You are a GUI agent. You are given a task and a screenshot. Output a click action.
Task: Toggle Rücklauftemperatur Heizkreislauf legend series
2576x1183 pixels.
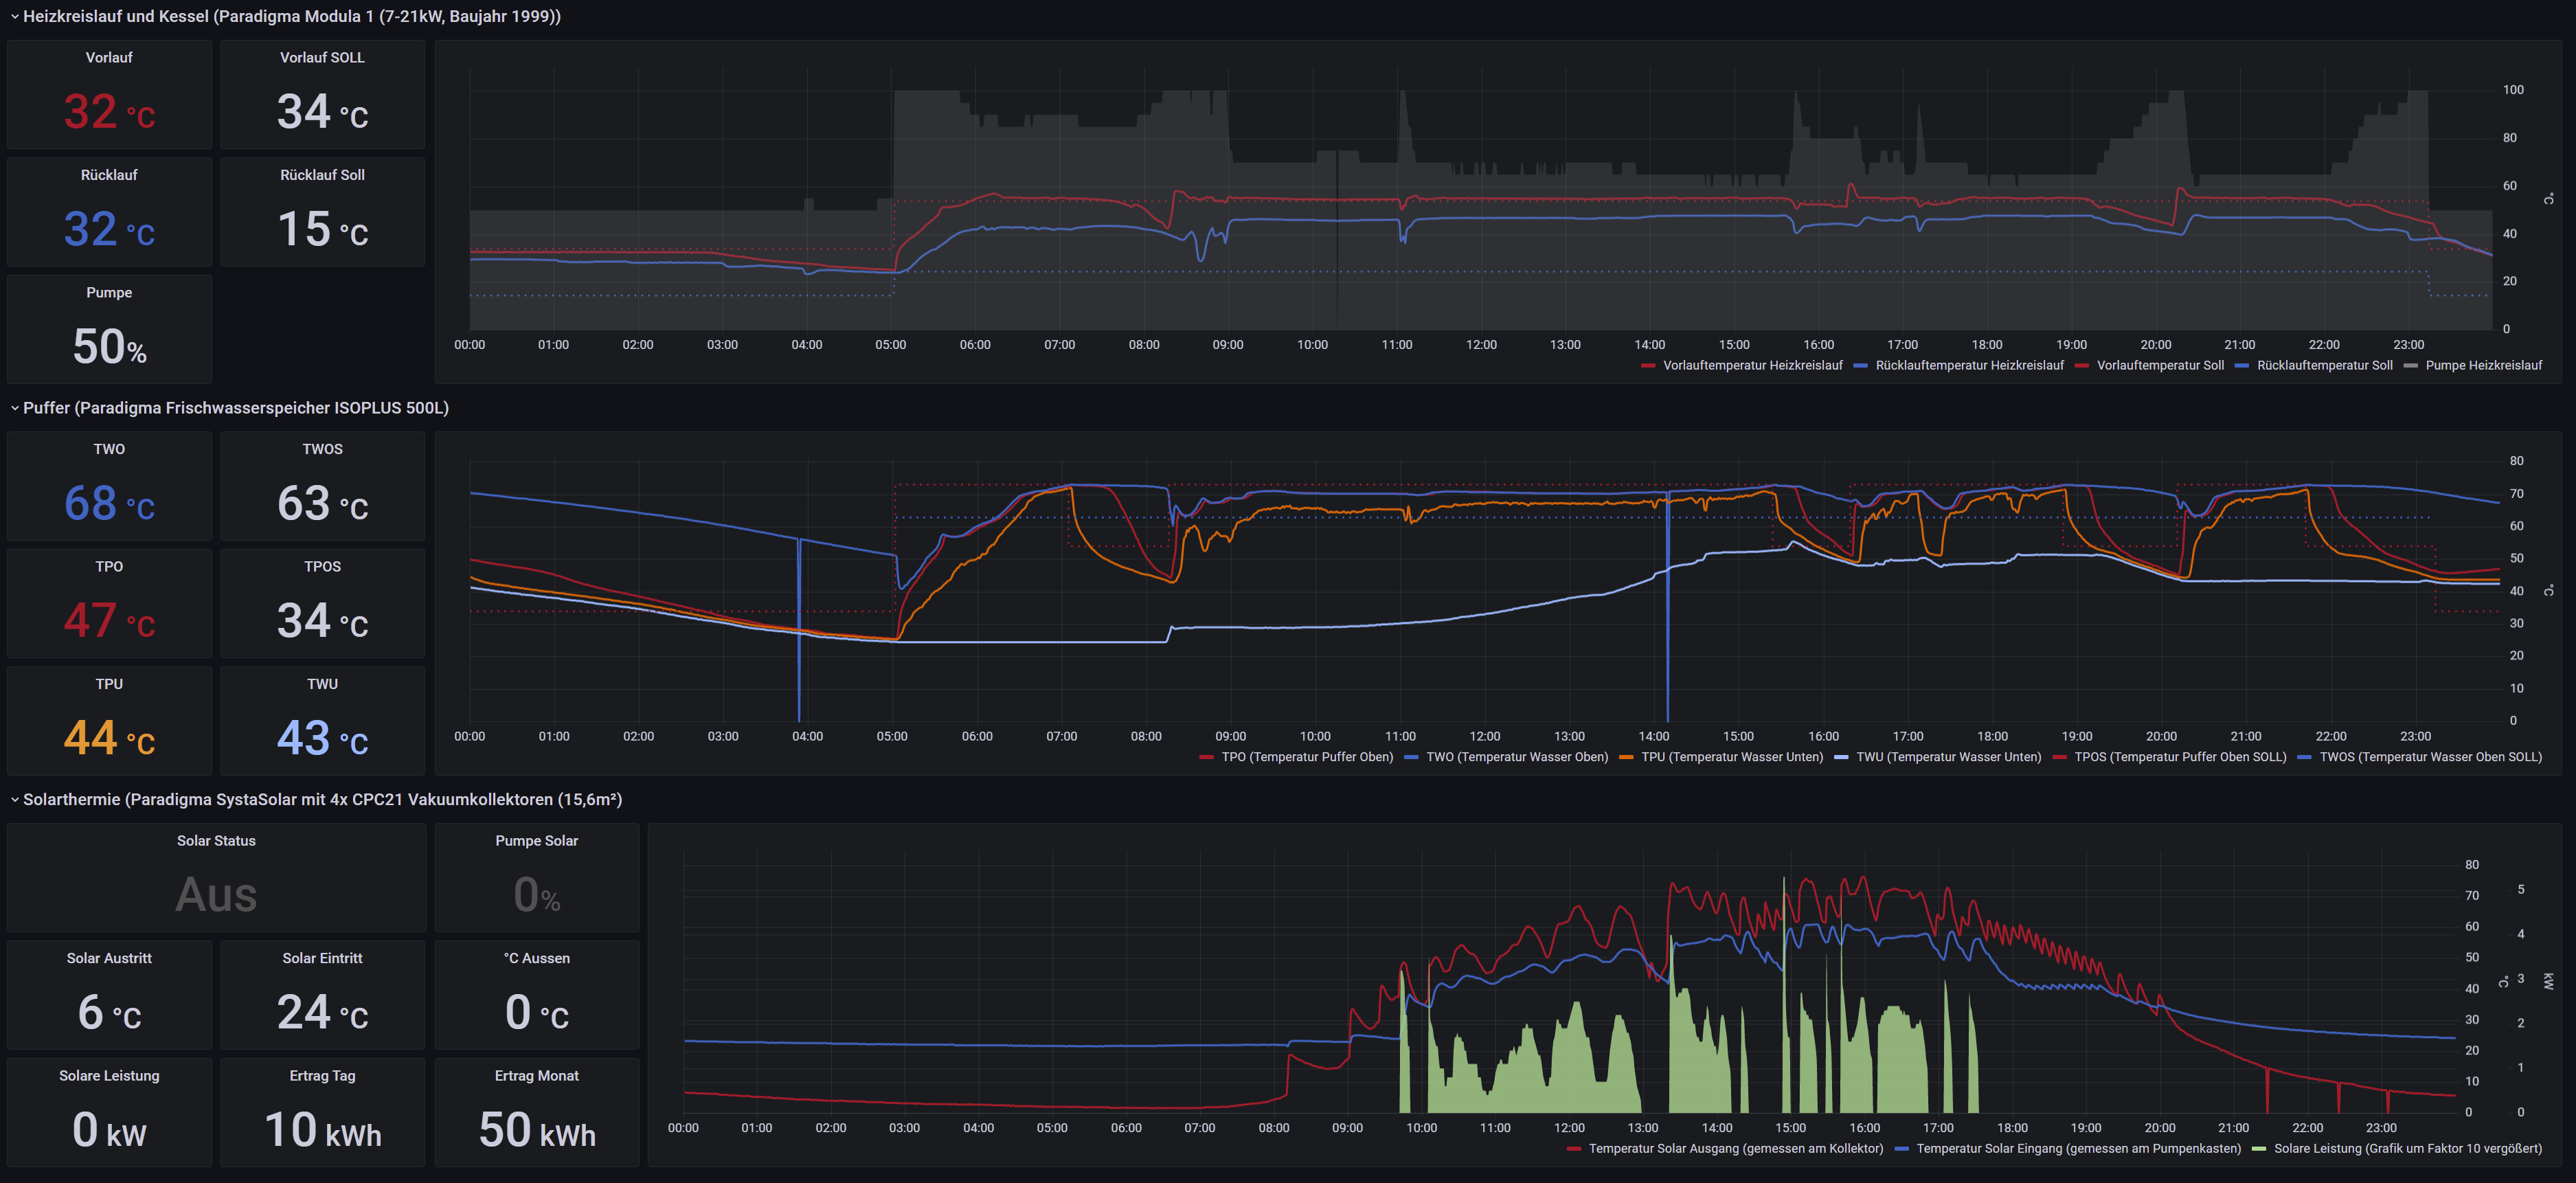pos(1969,365)
